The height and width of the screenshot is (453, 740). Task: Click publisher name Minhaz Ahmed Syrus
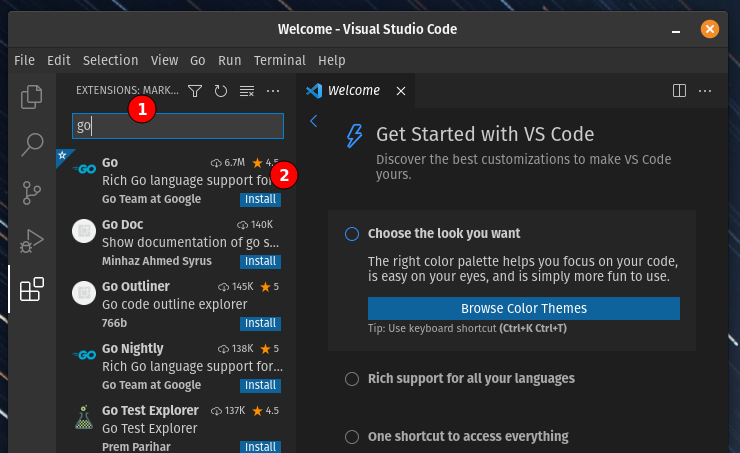point(157,261)
